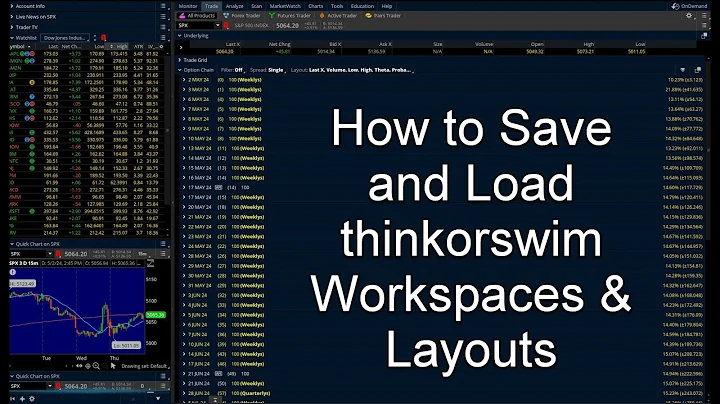Image resolution: width=720 pixels, height=404 pixels.
Task: Open the Filter: Off dropdown
Action: (x=233, y=70)
